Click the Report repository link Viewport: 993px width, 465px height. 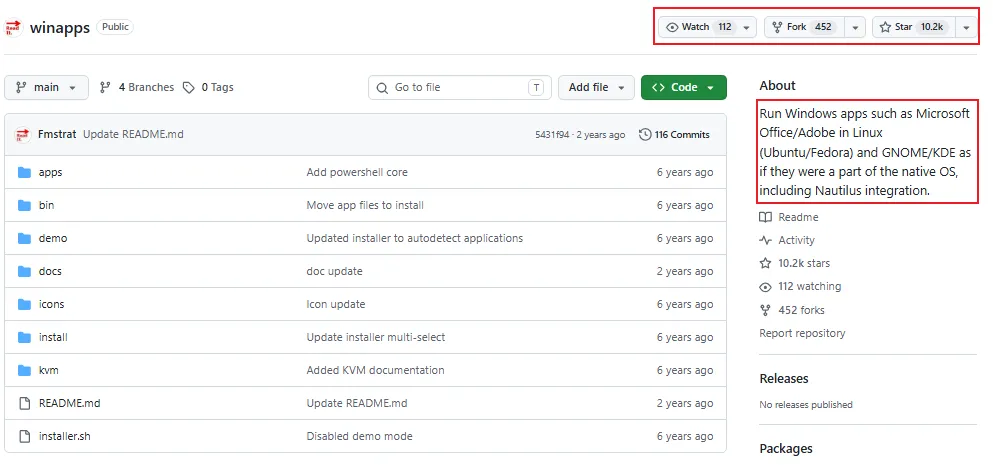[x=802, y=333]
